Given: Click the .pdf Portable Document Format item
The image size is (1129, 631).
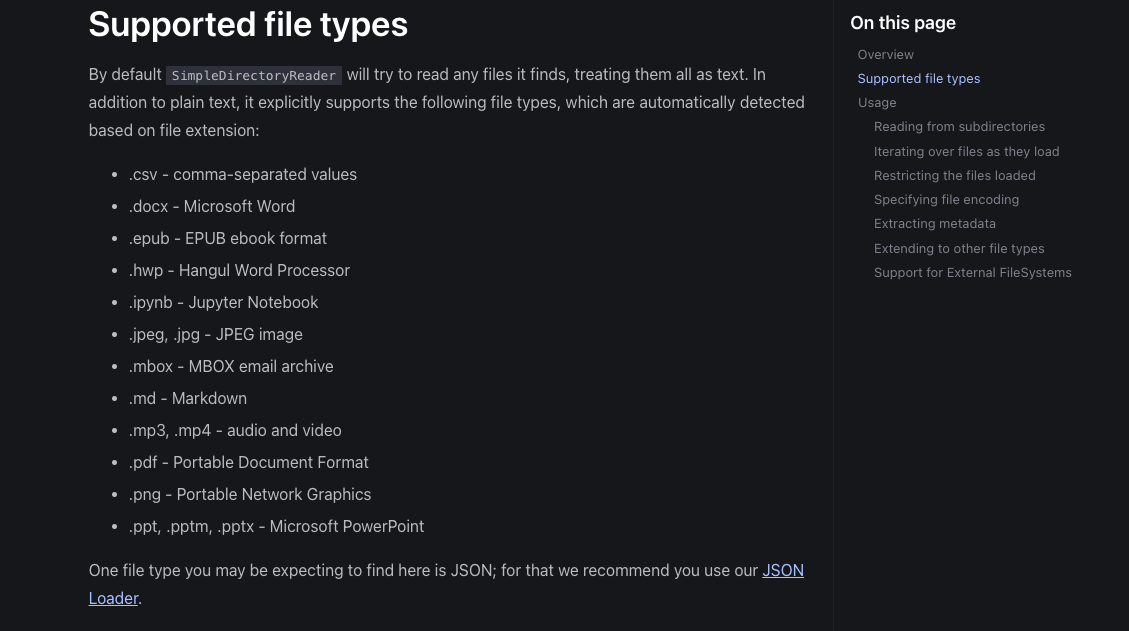Looking at the screenshot, I should pyautogui.click(x=249, y=463).
